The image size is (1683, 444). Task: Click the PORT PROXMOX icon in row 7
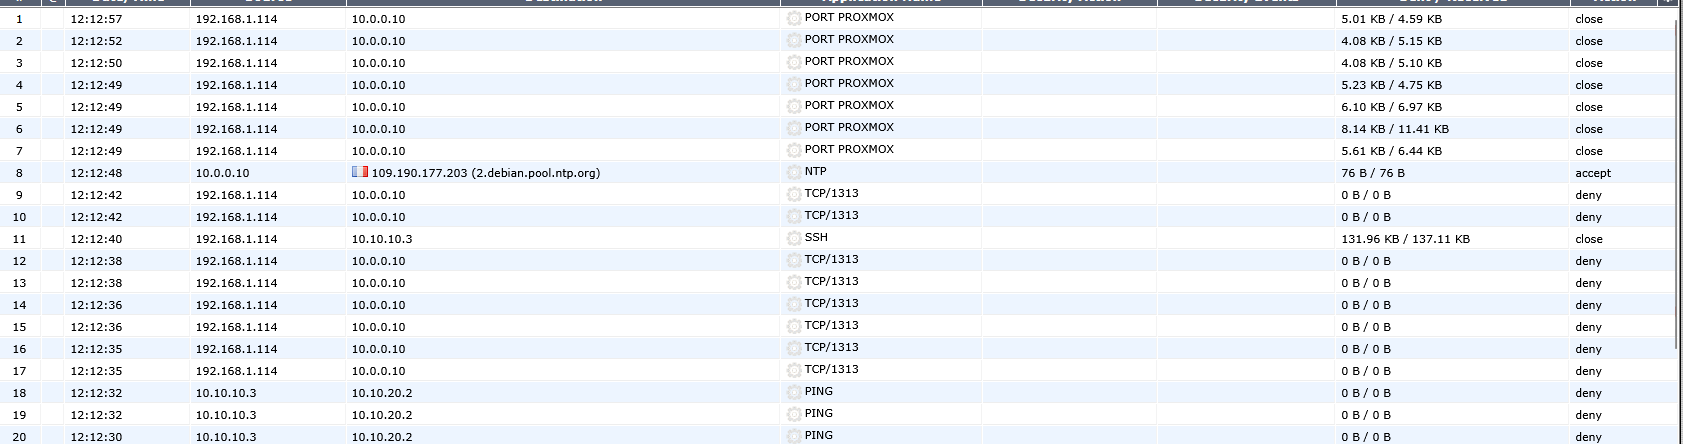coord(794,150)
